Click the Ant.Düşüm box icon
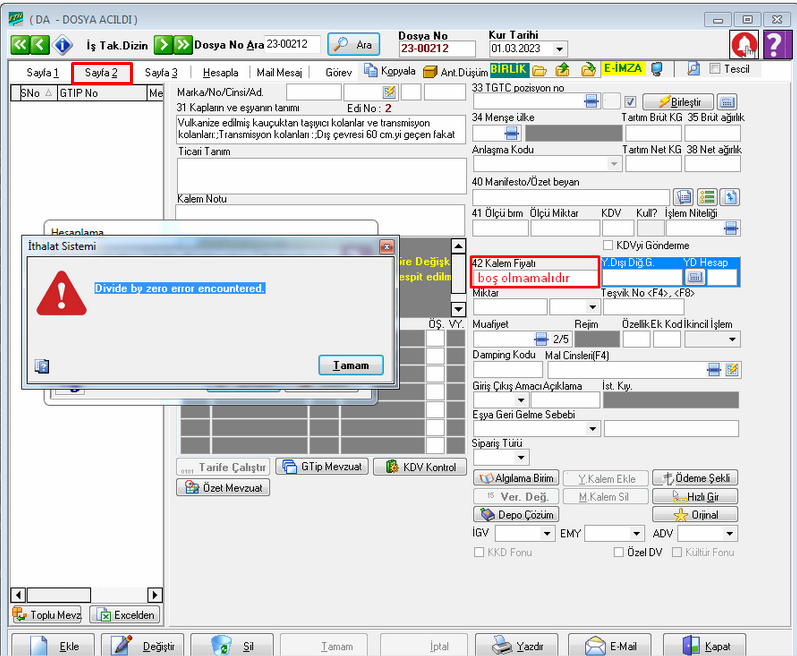The height and width of the screenshot is (656, 797). click(431, 72)
